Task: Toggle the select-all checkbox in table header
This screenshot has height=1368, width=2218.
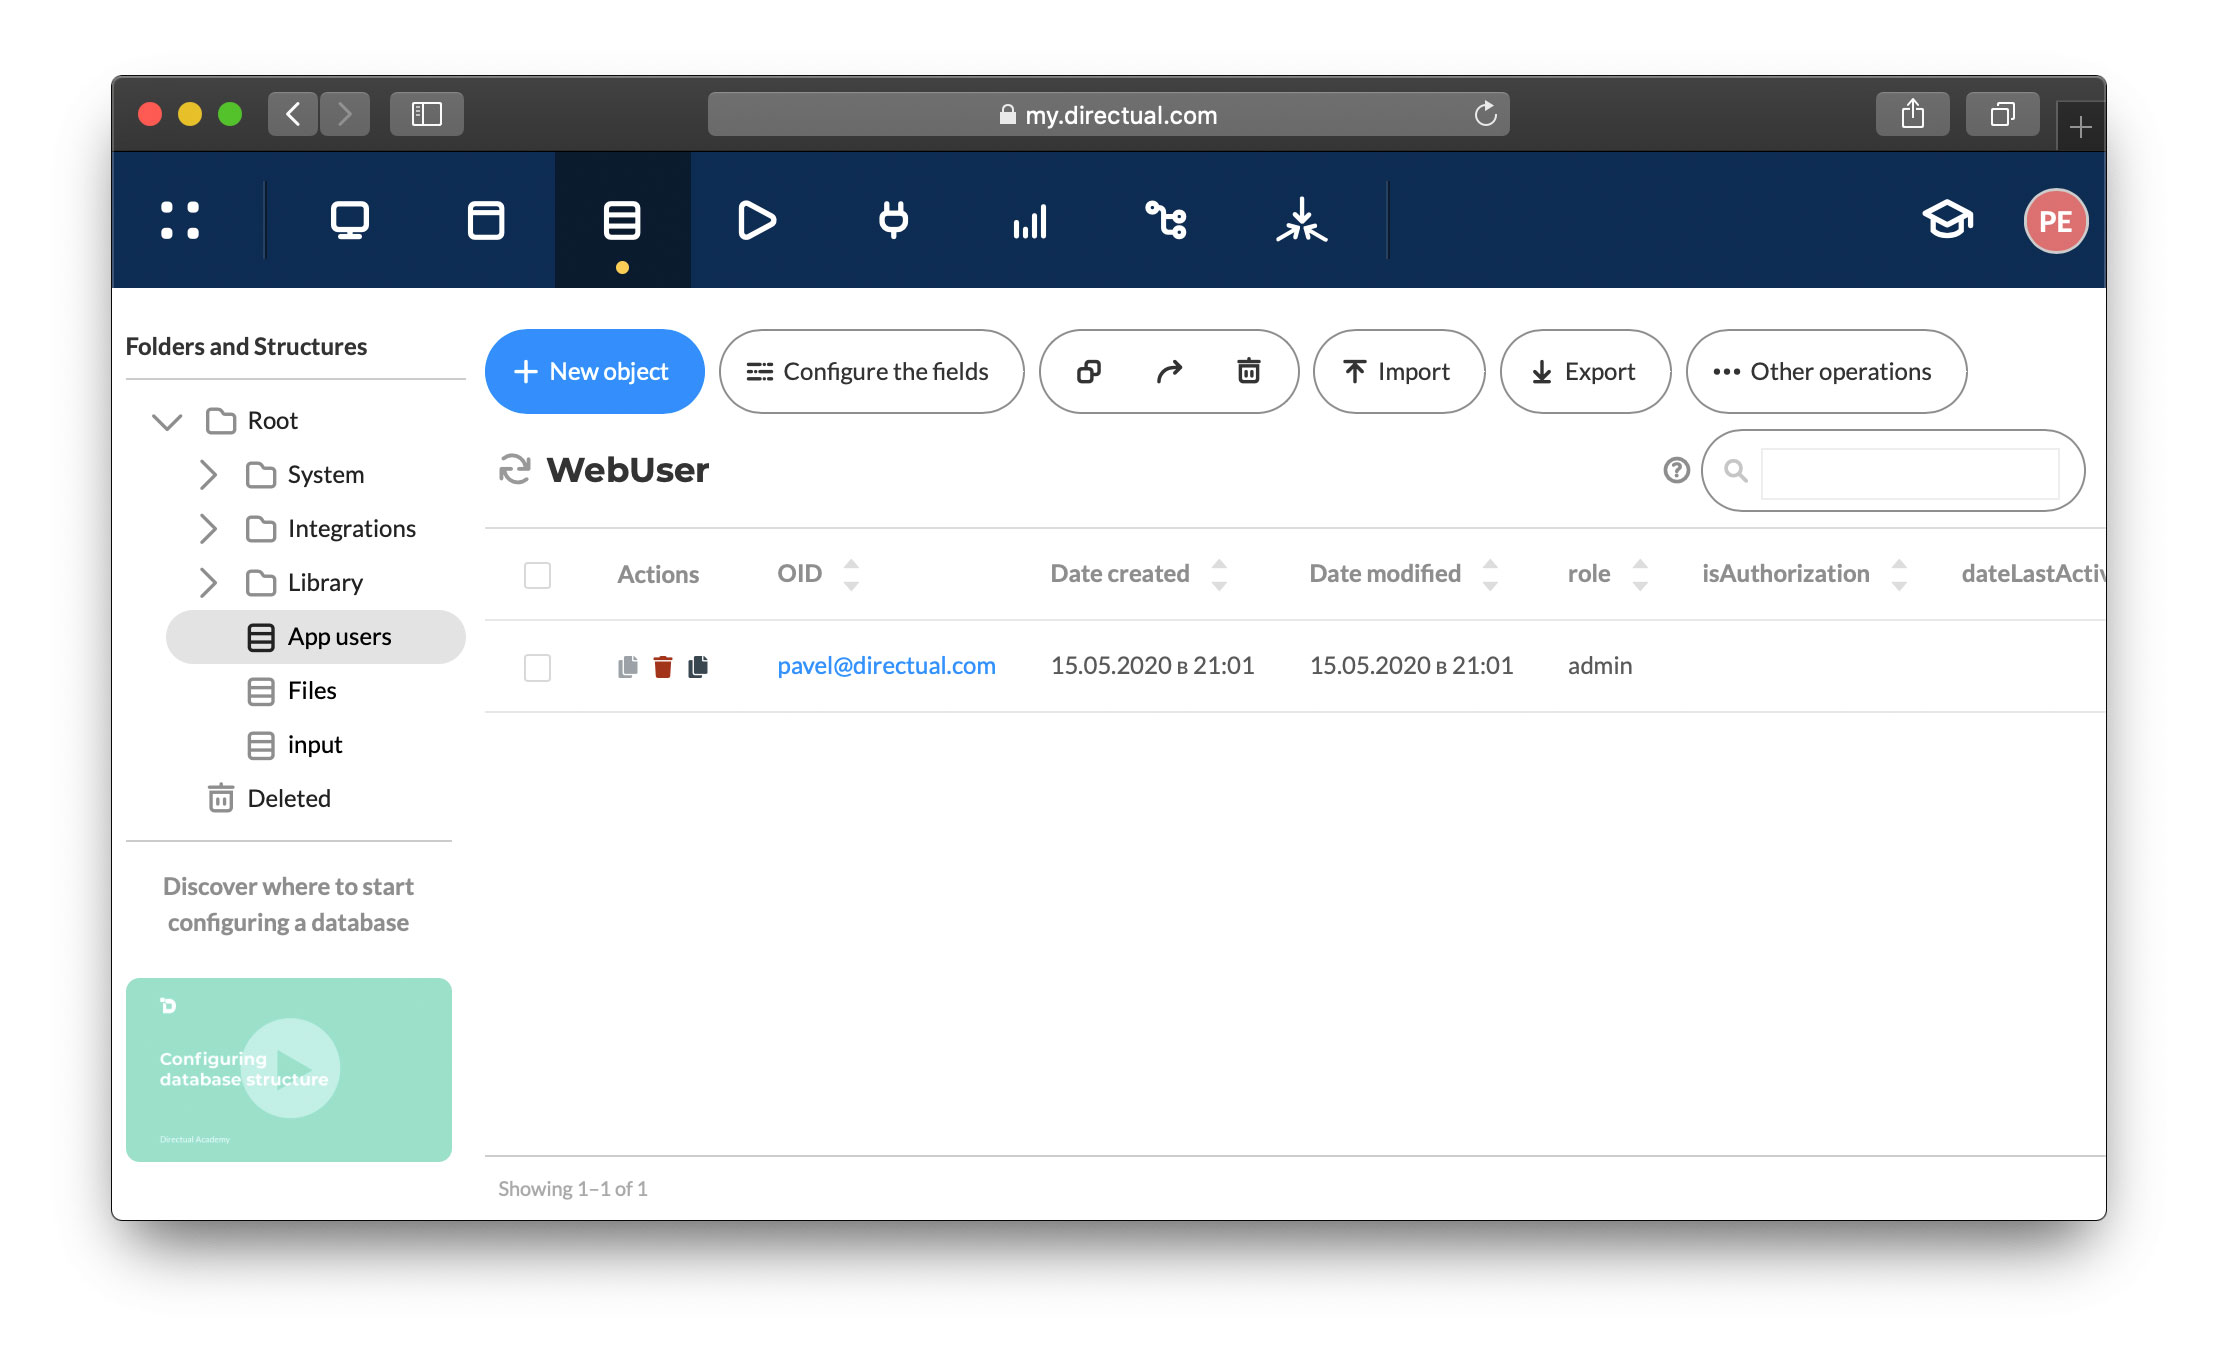Action: (537, 574)
